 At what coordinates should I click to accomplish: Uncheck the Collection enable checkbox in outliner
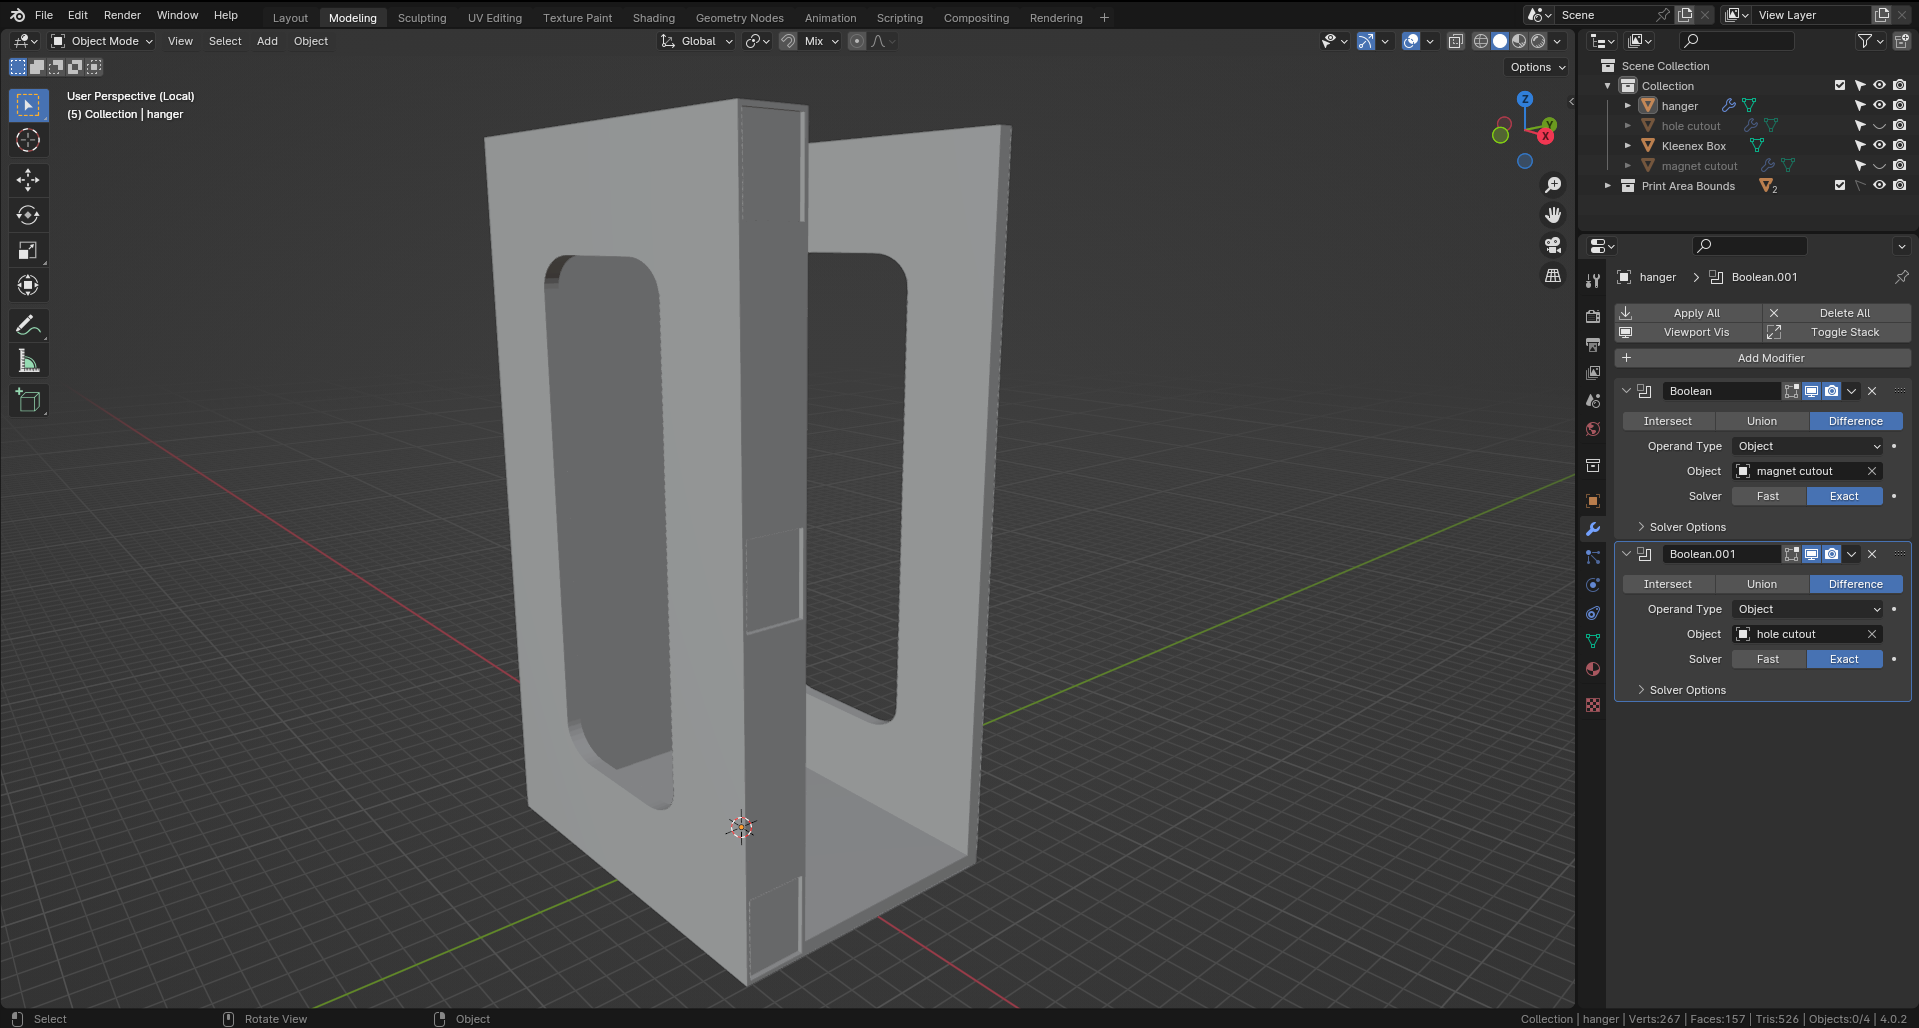point(1839,85)
